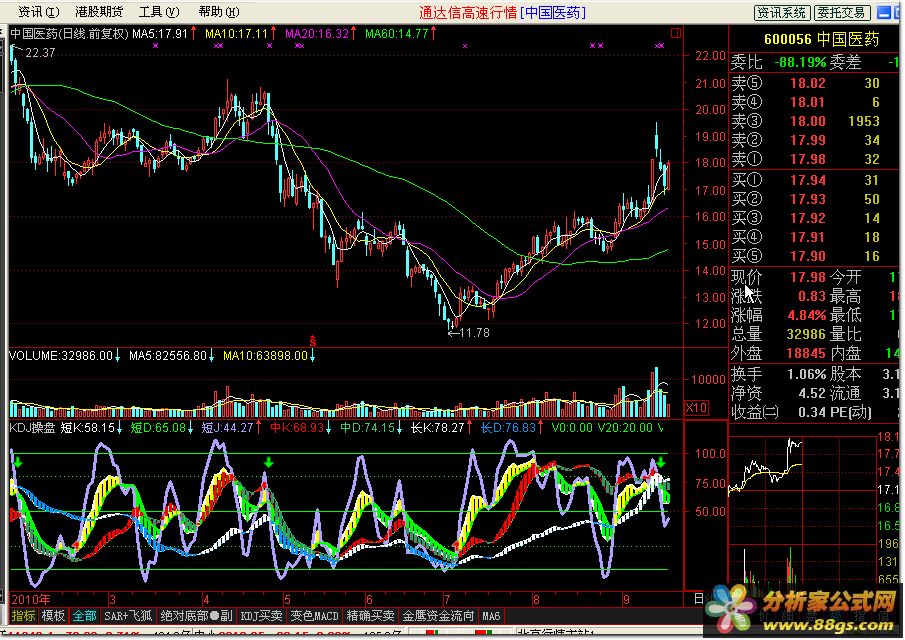Screen dimensions: 905x640
Task: Click the 涨幅 value 4.84%
Action: tap(807, 316)
